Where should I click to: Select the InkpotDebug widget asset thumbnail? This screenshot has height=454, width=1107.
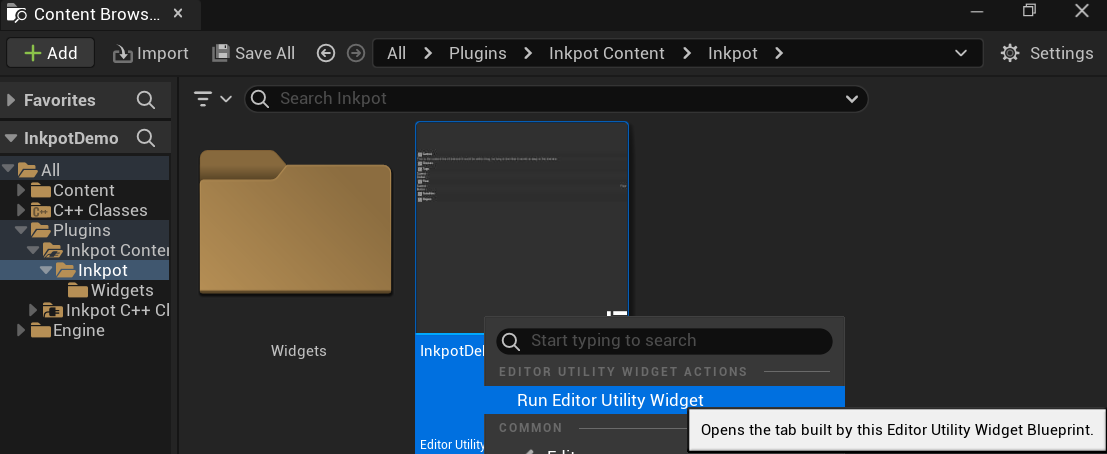coord(522,227)
